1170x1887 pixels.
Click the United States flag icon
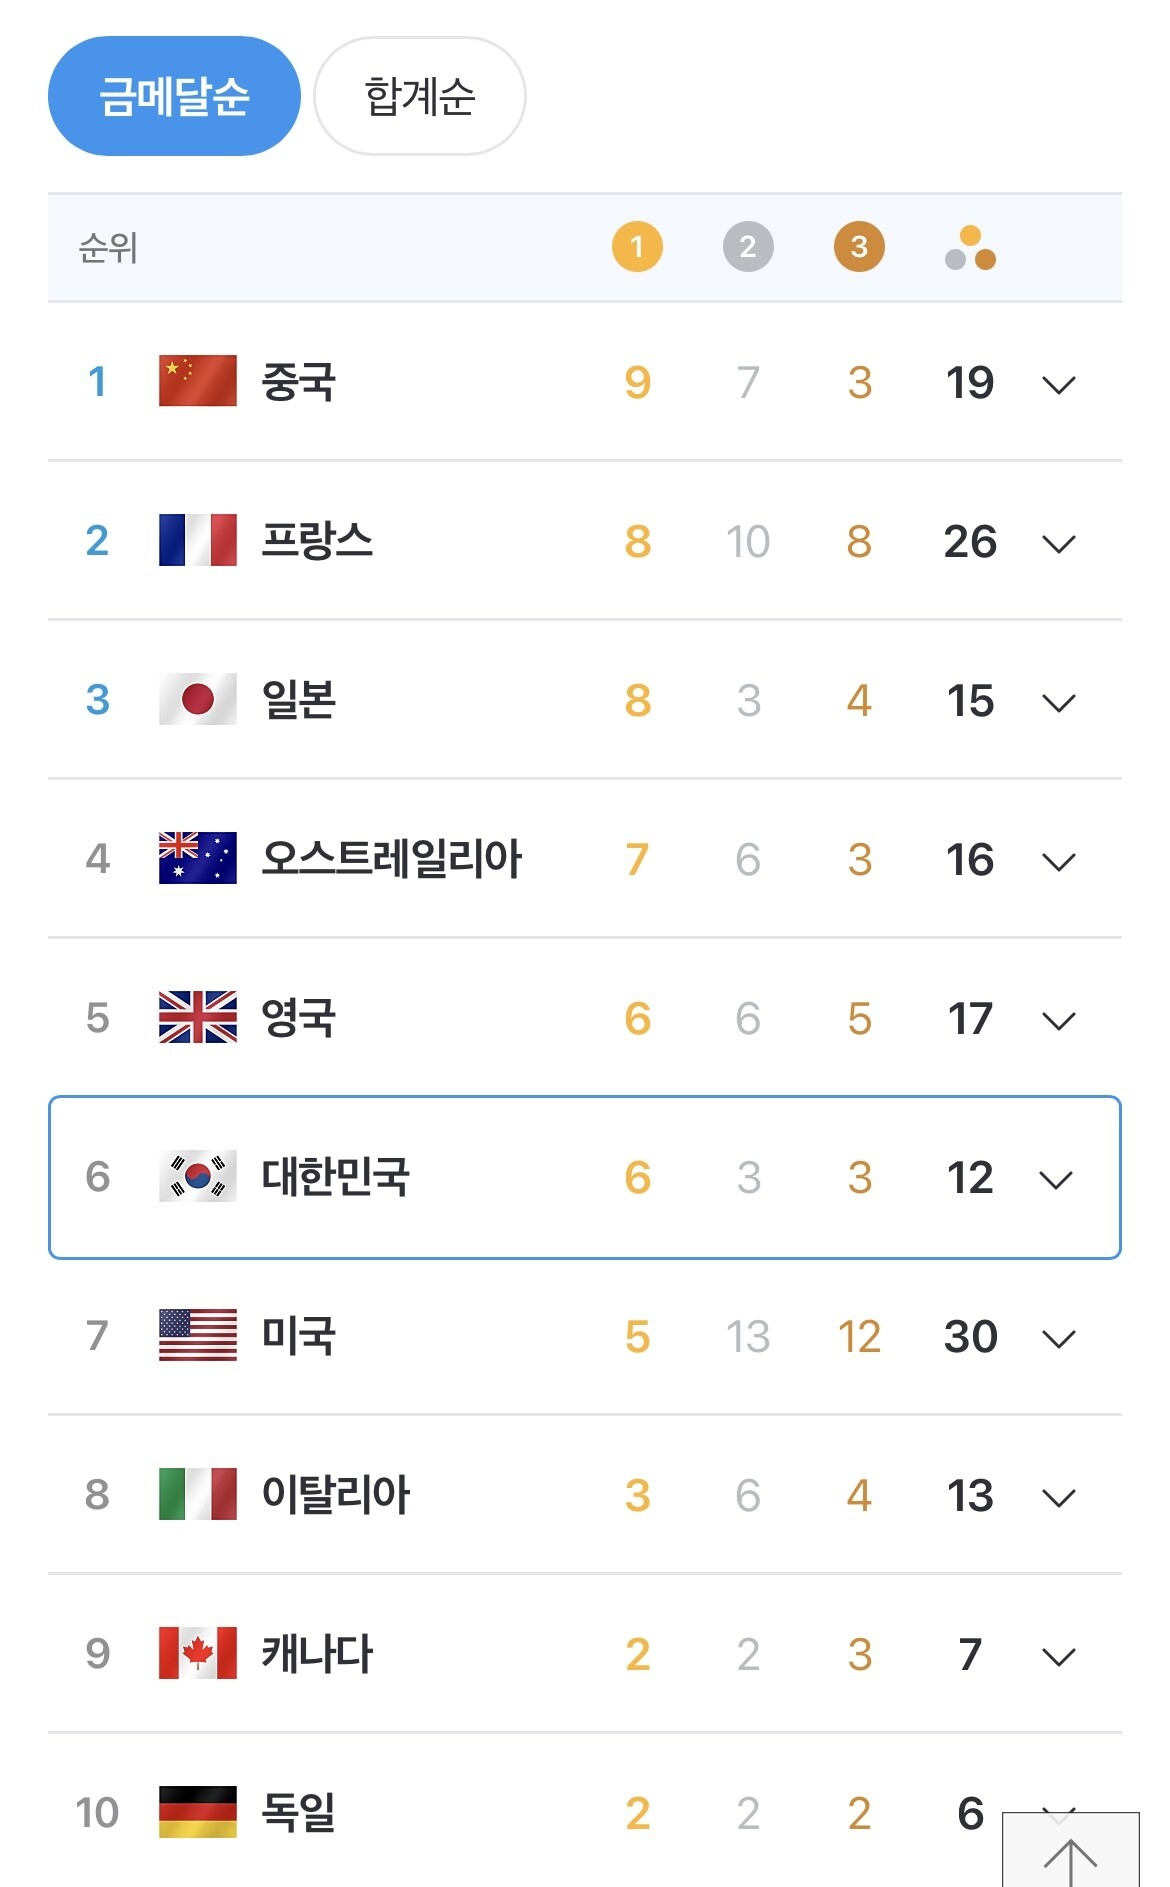[198, 1335]
